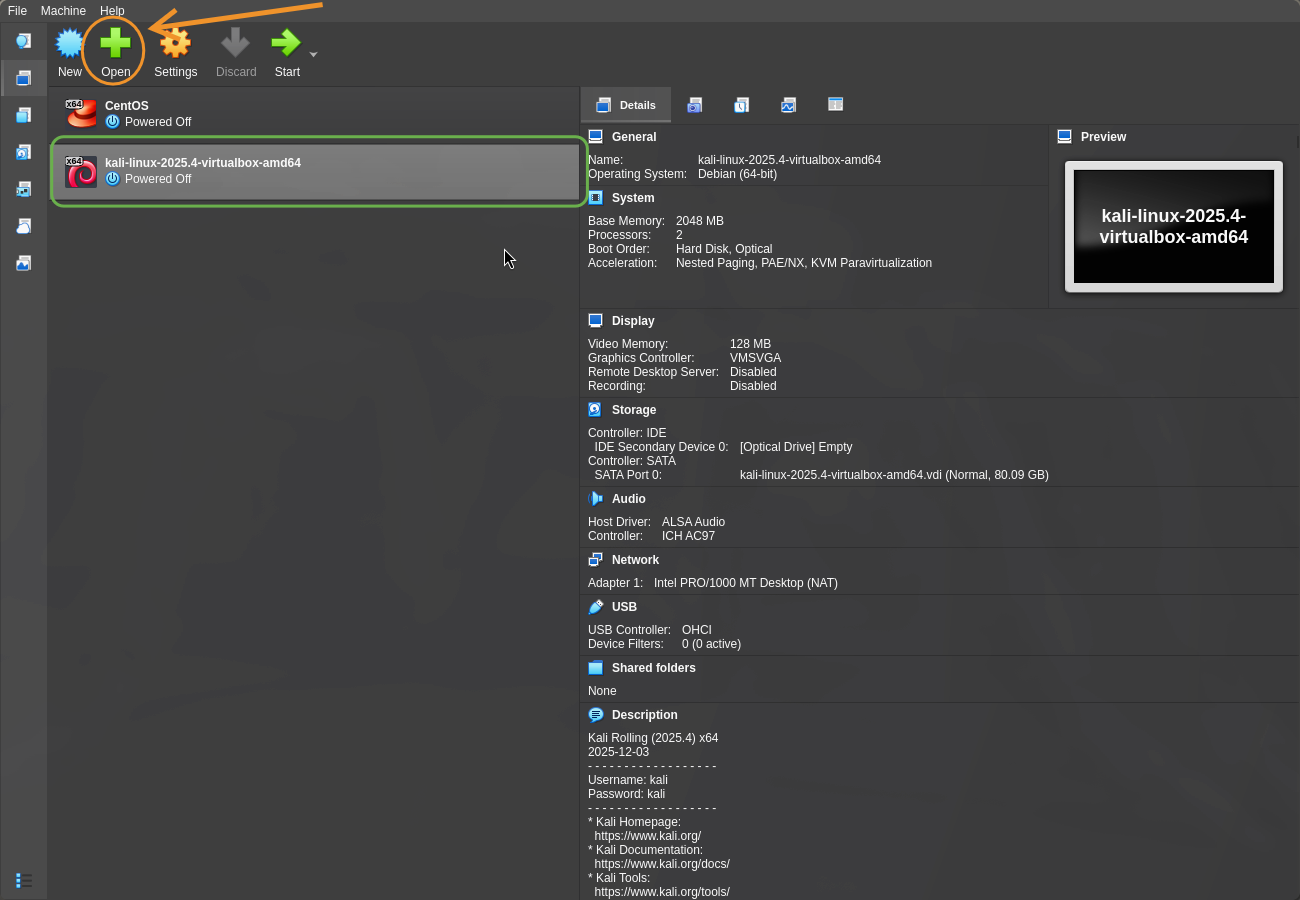Click the 128 MB video memory value
Viewport: 1300px width, 900px height.
pyautogui.click(x=750, y=344)
